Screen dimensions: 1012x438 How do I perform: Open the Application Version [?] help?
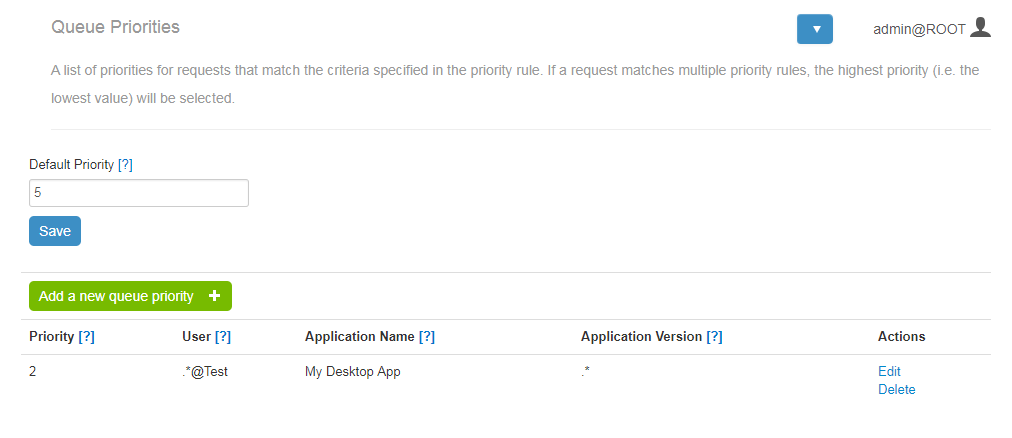click(x=714, y=337)
